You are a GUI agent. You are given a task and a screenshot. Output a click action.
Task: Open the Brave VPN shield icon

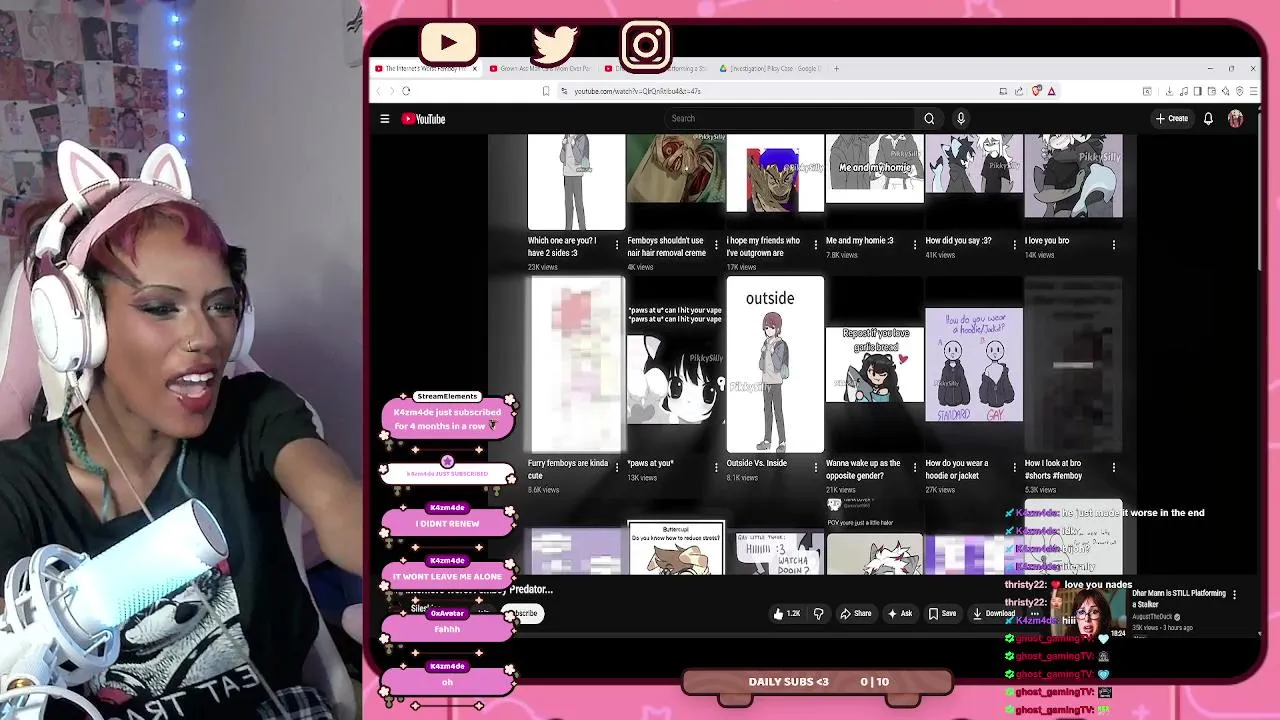pyautogui.click(x=1240, y=91)
